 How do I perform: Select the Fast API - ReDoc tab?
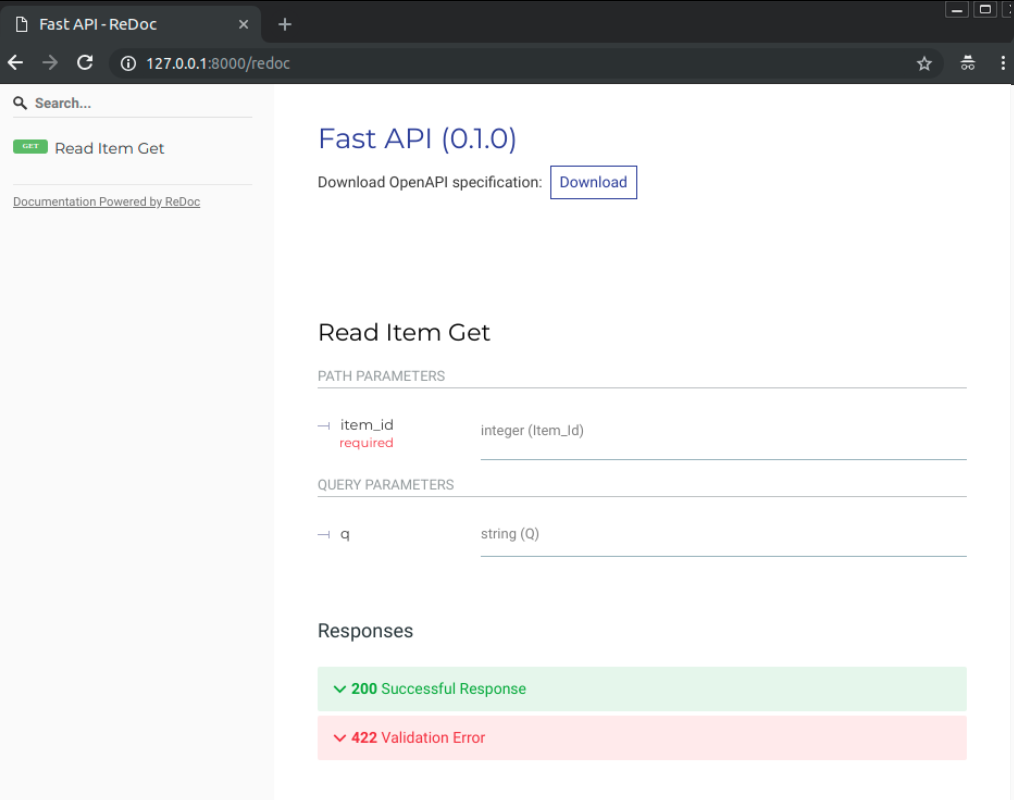click(x=130, y=25)
